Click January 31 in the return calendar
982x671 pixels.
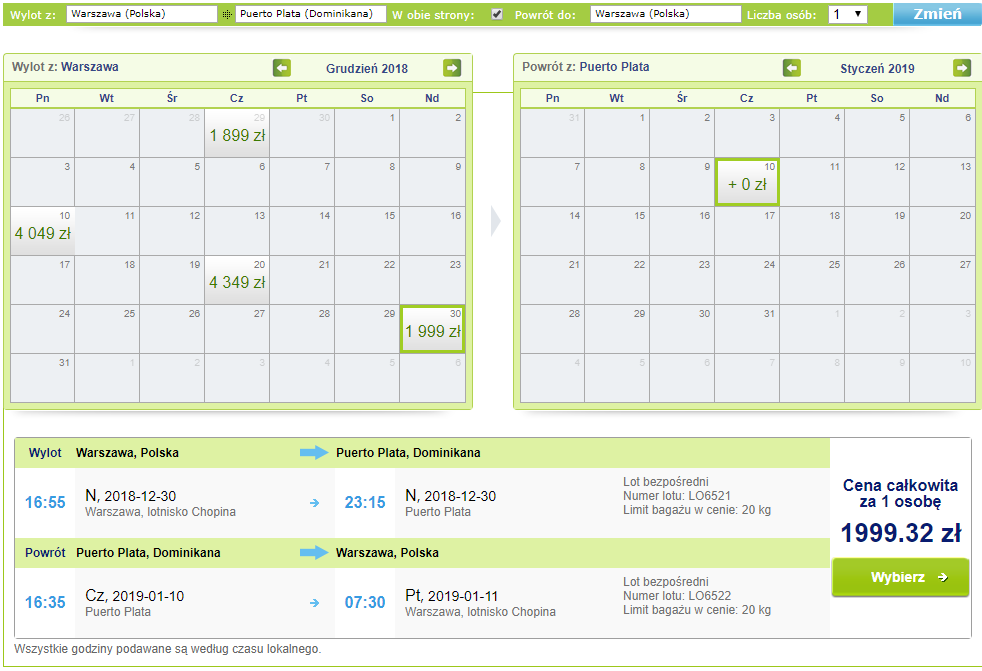tap(747, 329)
